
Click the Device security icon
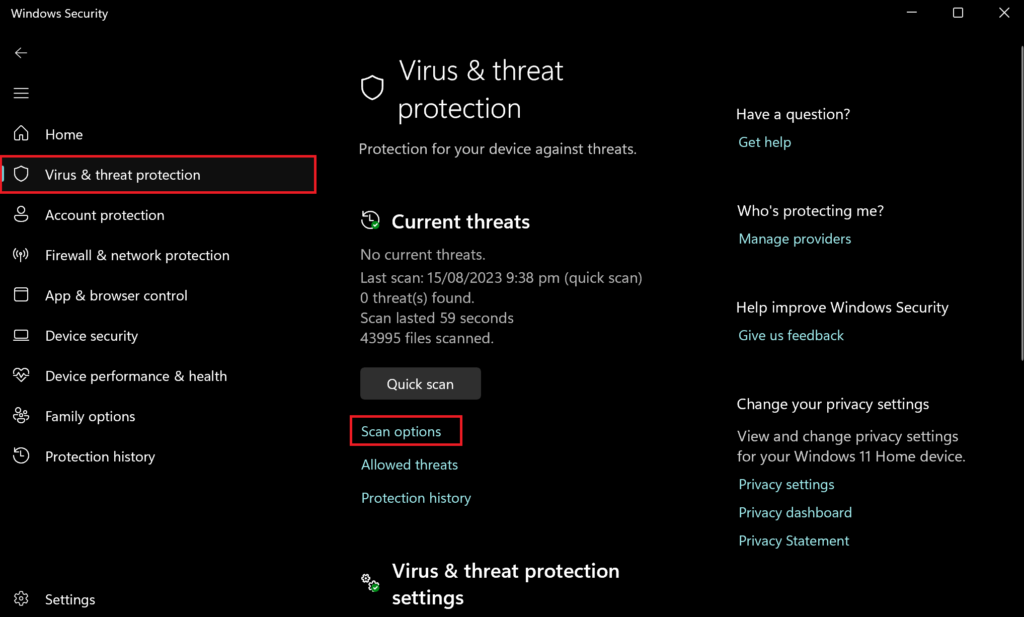pyautogui.click(x=21, y=335)
